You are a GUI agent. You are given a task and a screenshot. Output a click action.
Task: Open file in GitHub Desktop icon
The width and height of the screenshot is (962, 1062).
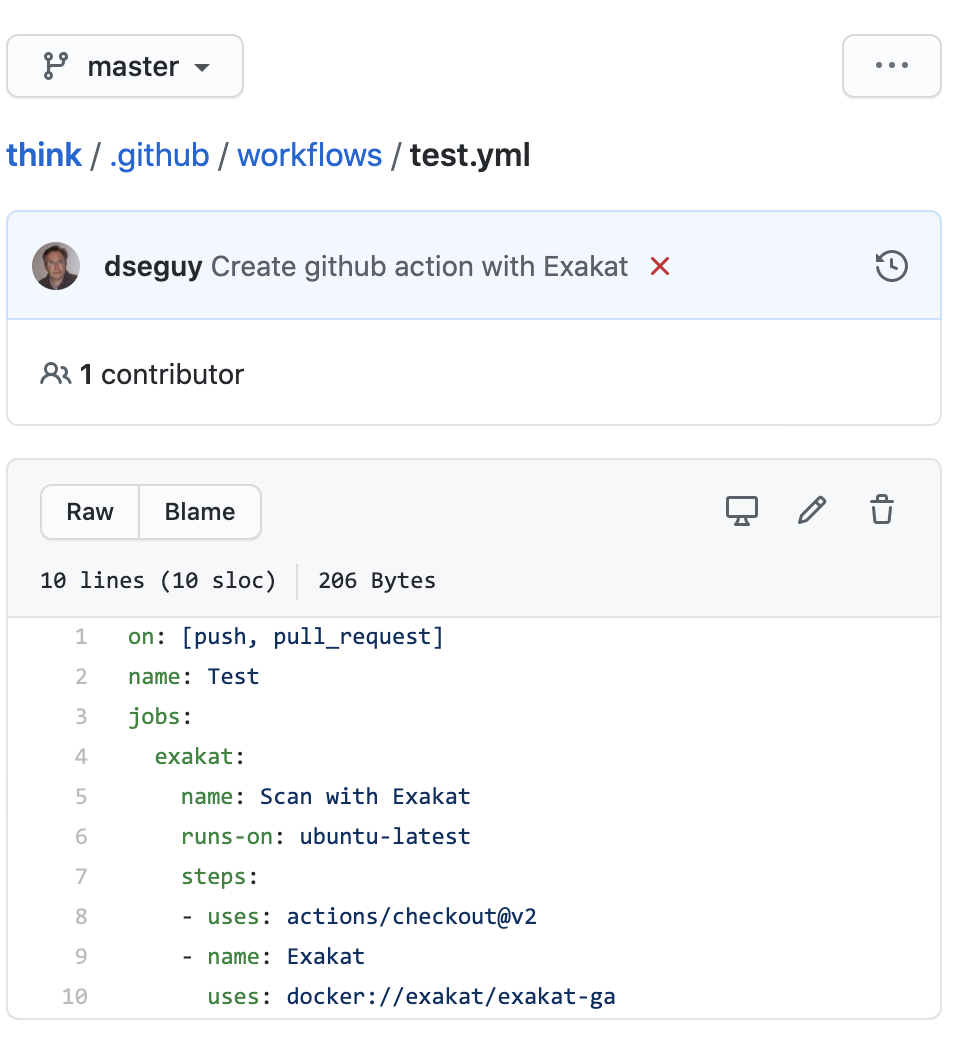[x=742, y=511]
